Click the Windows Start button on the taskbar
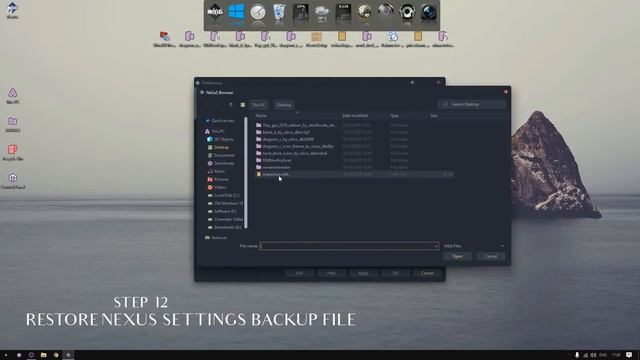Screen dimensions: 640x360 6,355
